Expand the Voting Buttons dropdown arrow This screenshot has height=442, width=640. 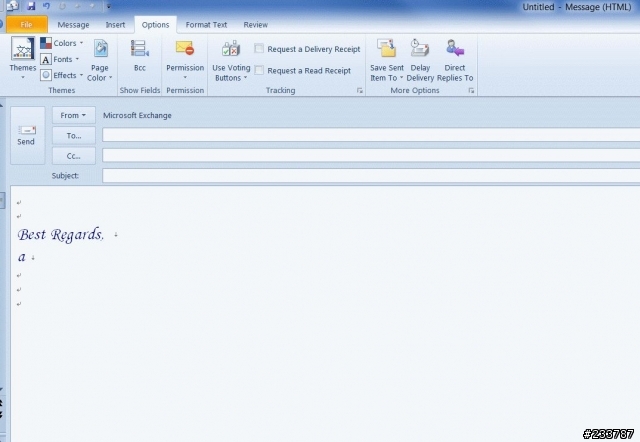245,78
